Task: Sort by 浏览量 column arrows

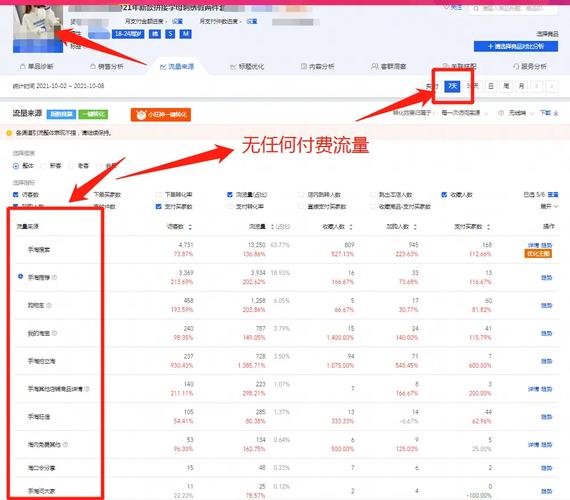Action: [272, 227]
